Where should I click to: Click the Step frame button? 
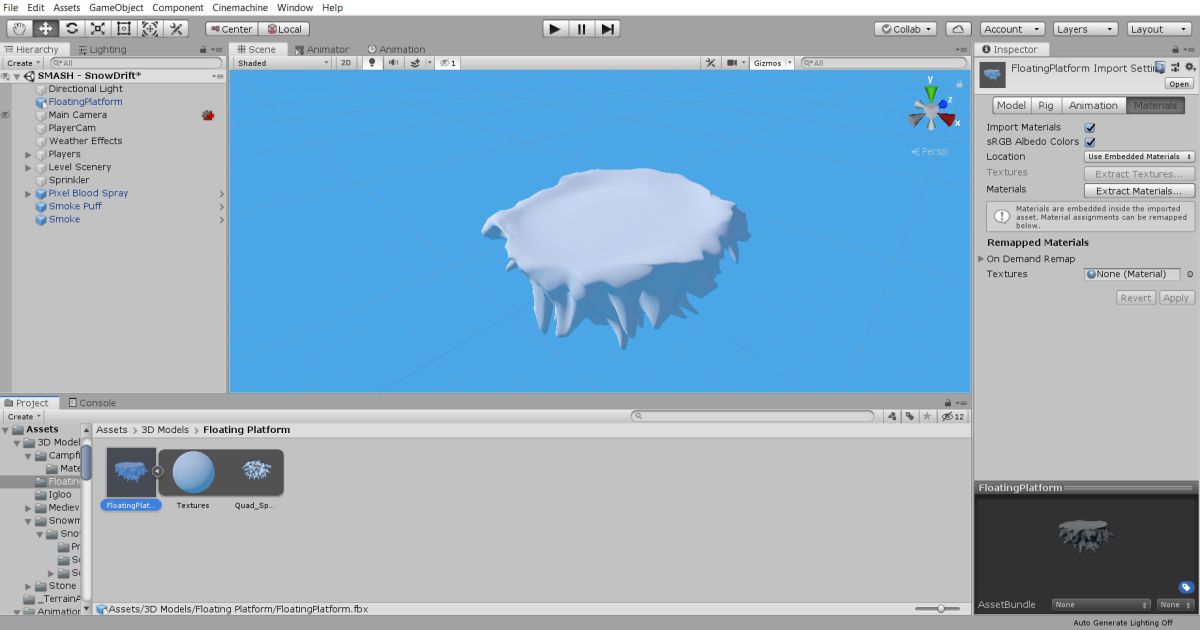coord(607,29)
